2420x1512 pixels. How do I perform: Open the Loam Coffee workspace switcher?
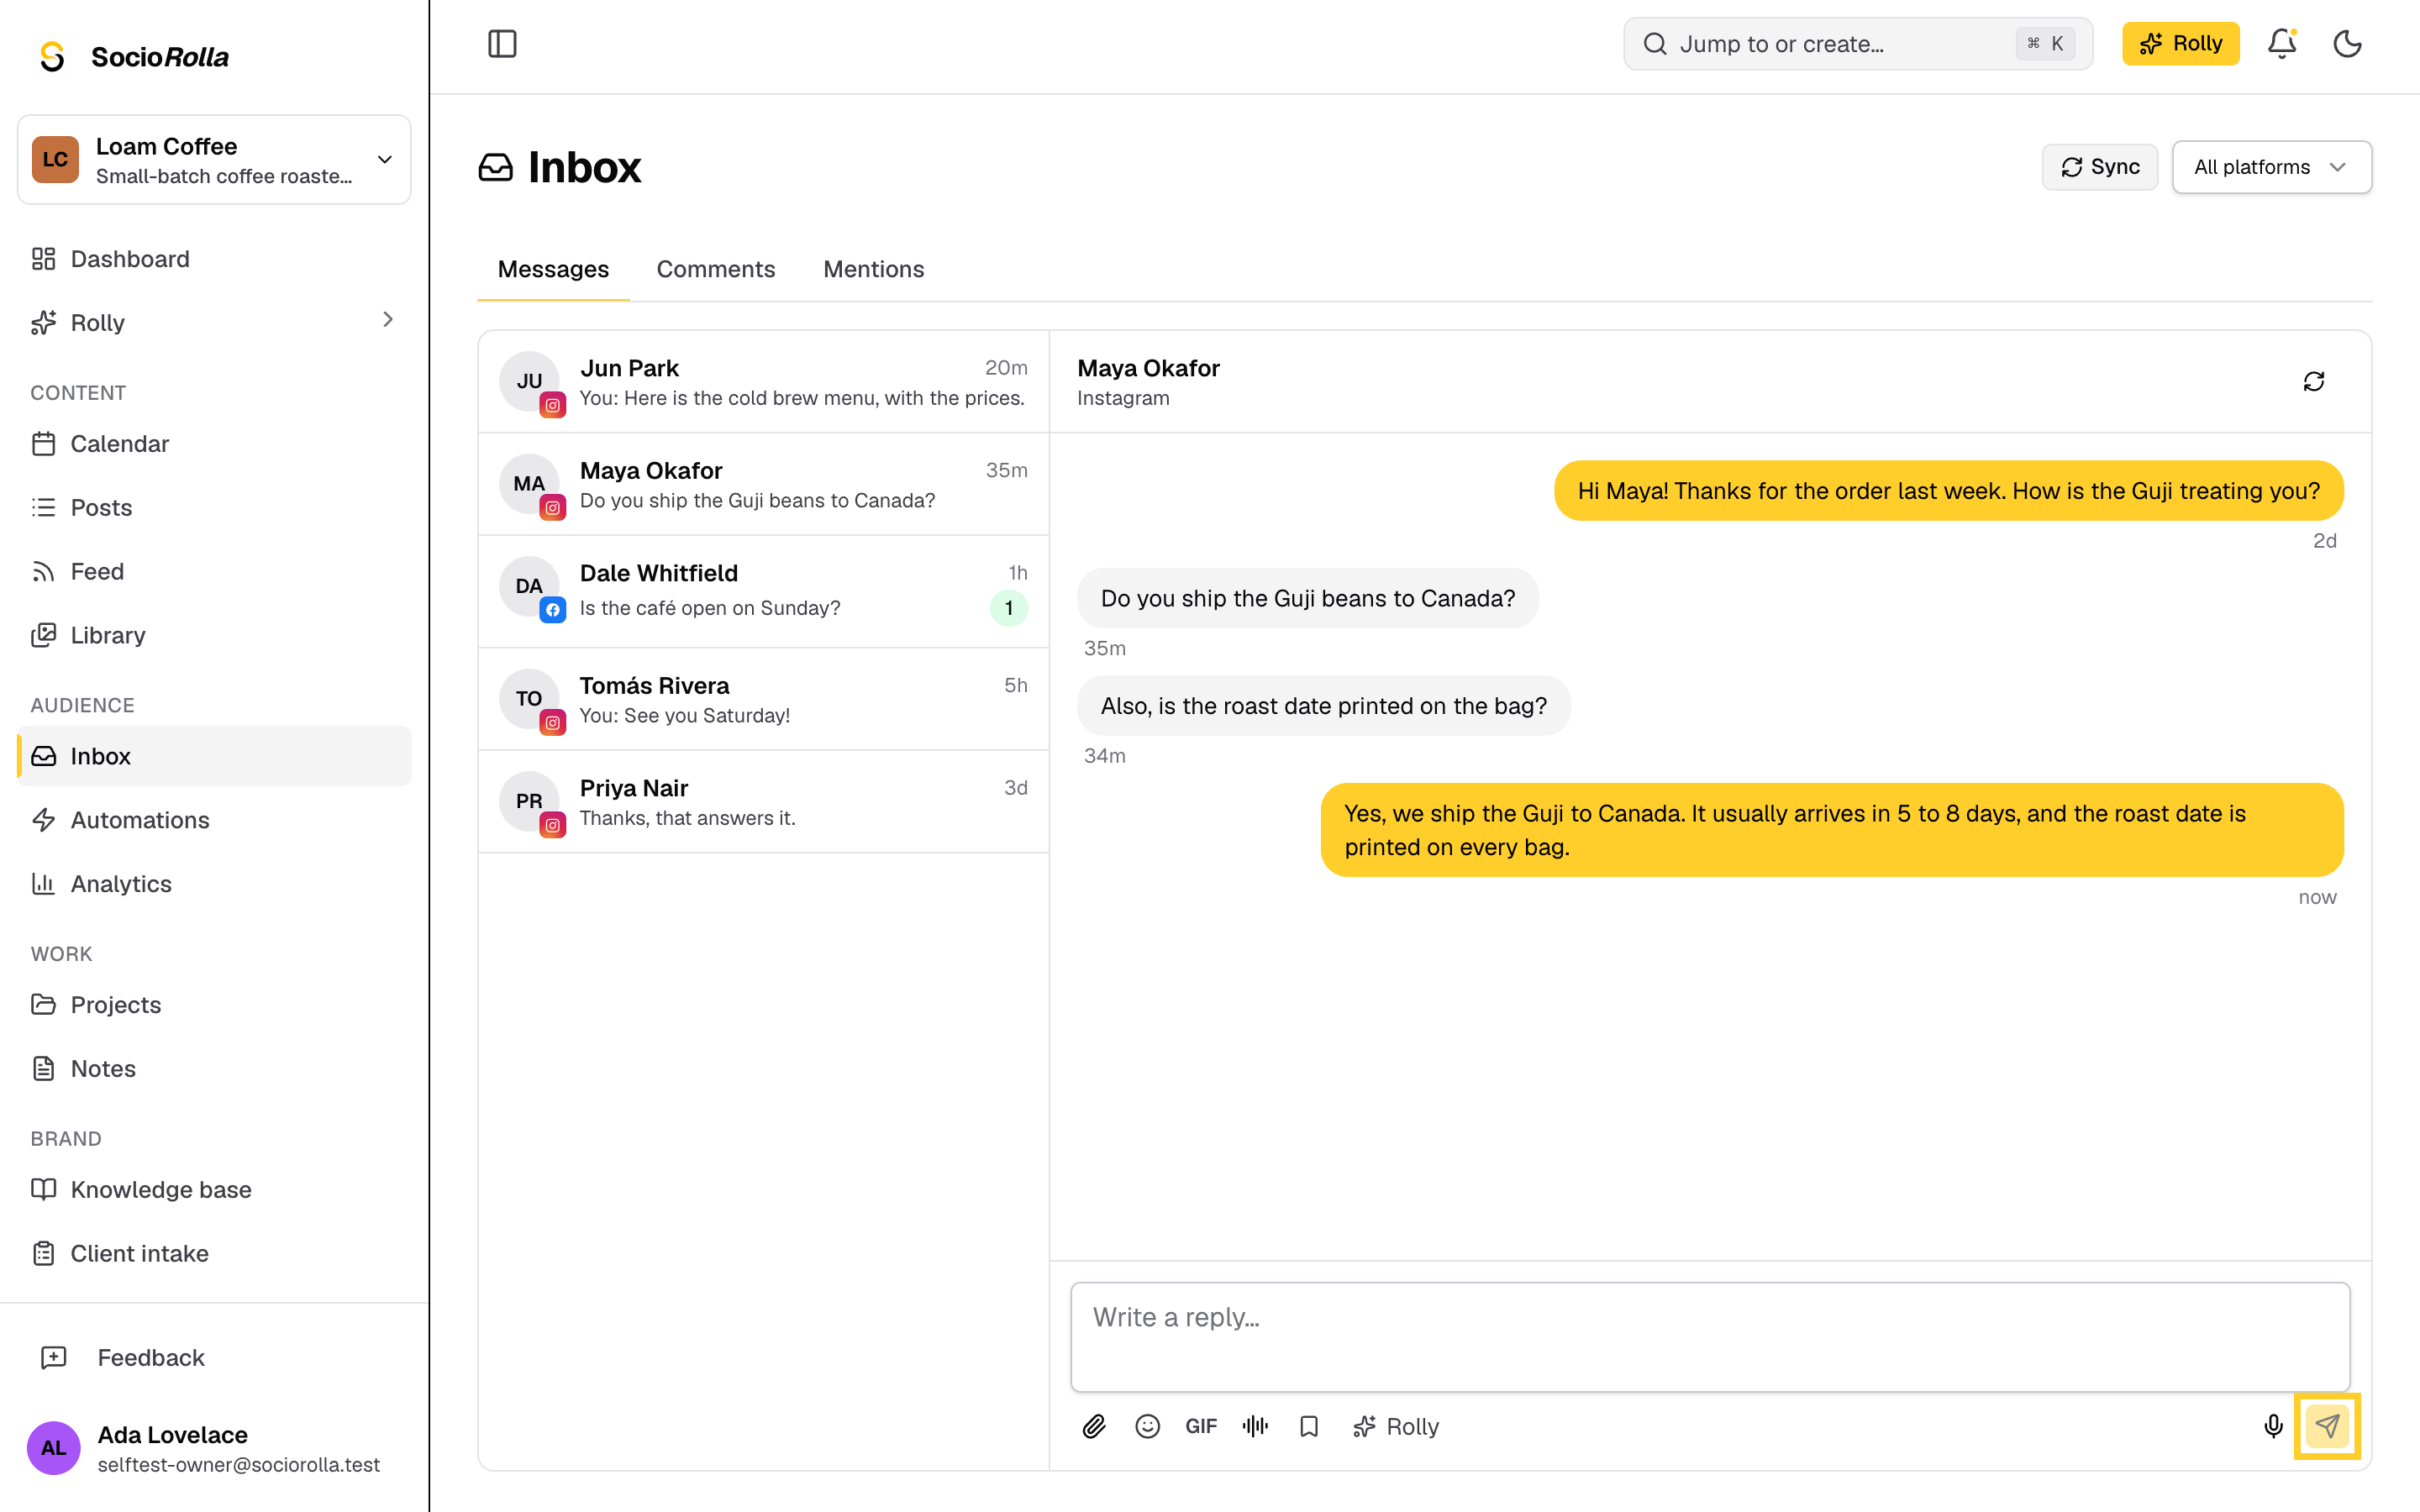(214, 160)
